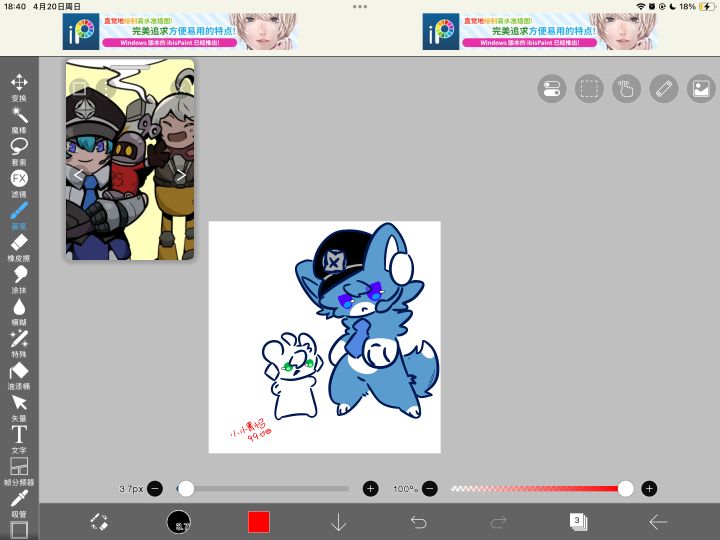Hide tool panel with down arrow
The height and width of the screenshot is (540, 720).
point(338,522)
